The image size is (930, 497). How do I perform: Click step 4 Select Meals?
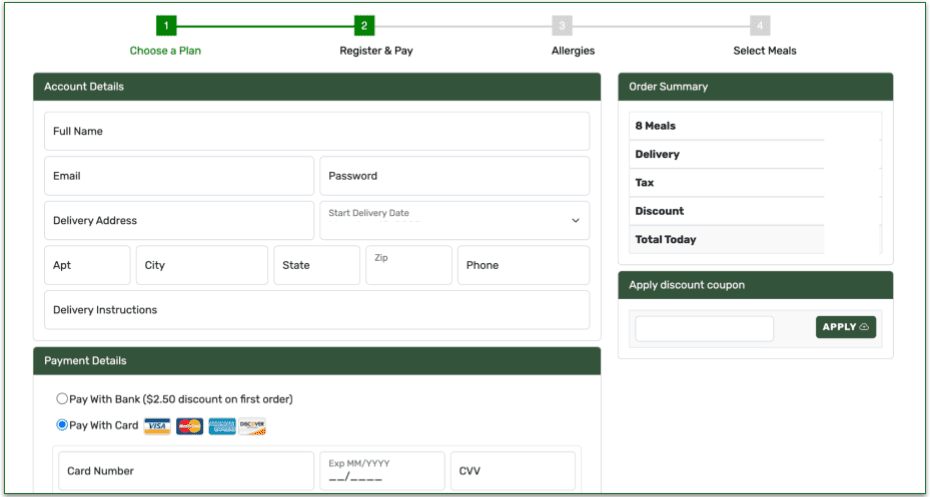760,26
